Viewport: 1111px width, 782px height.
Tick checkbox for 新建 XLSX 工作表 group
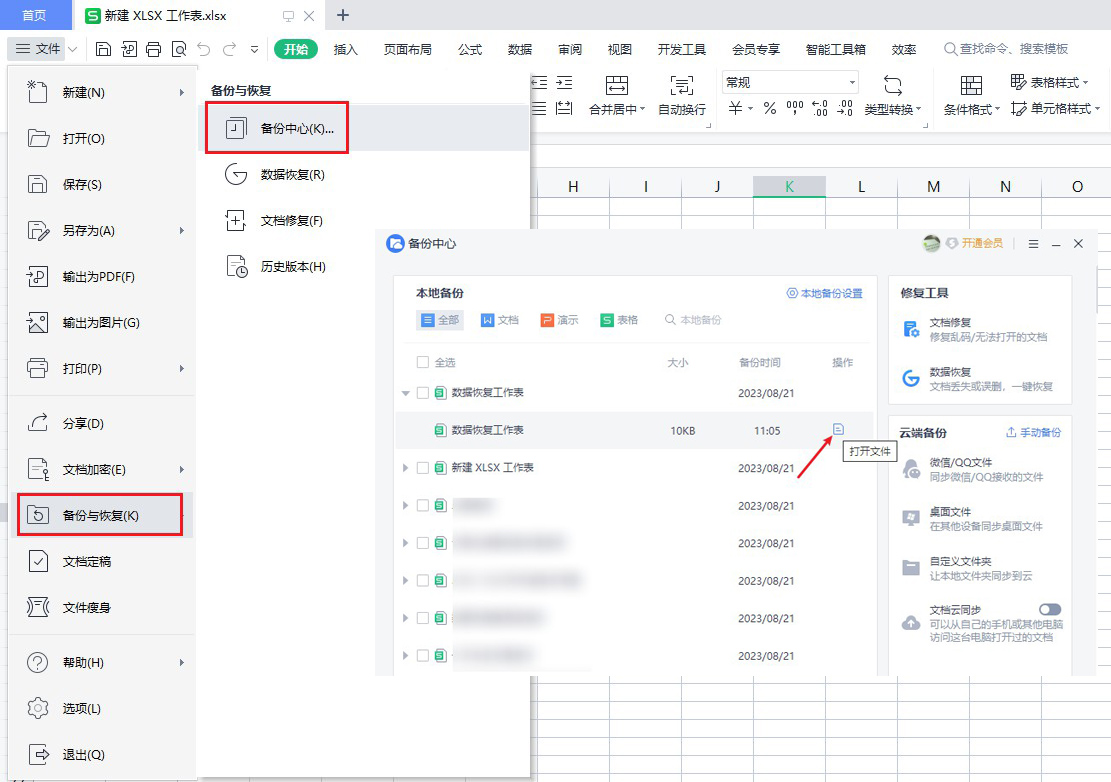(x=423, y=468)
